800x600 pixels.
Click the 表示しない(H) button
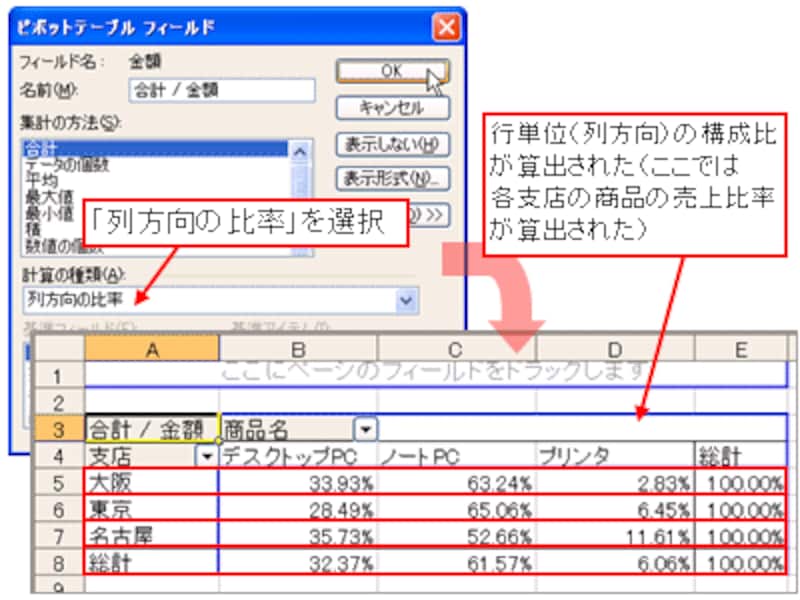point(392,145)
